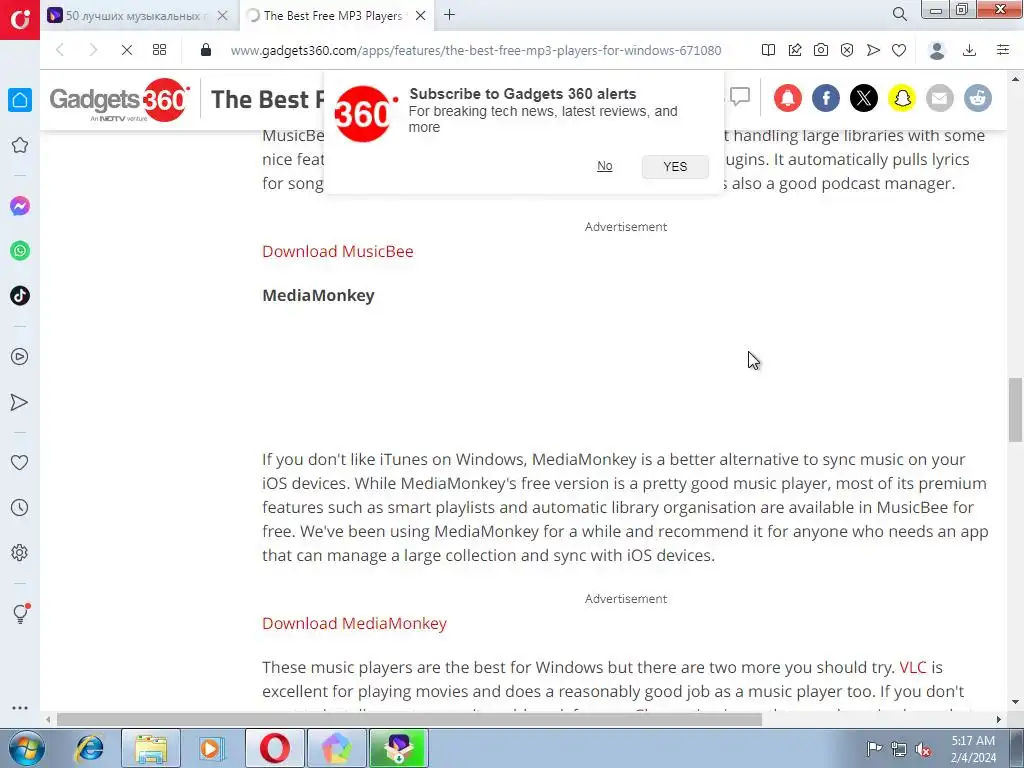The height and width of the screenshot is (768, 1024).
Task: Open Windows Explorer folder on taskbar
Action: point(150,748)
